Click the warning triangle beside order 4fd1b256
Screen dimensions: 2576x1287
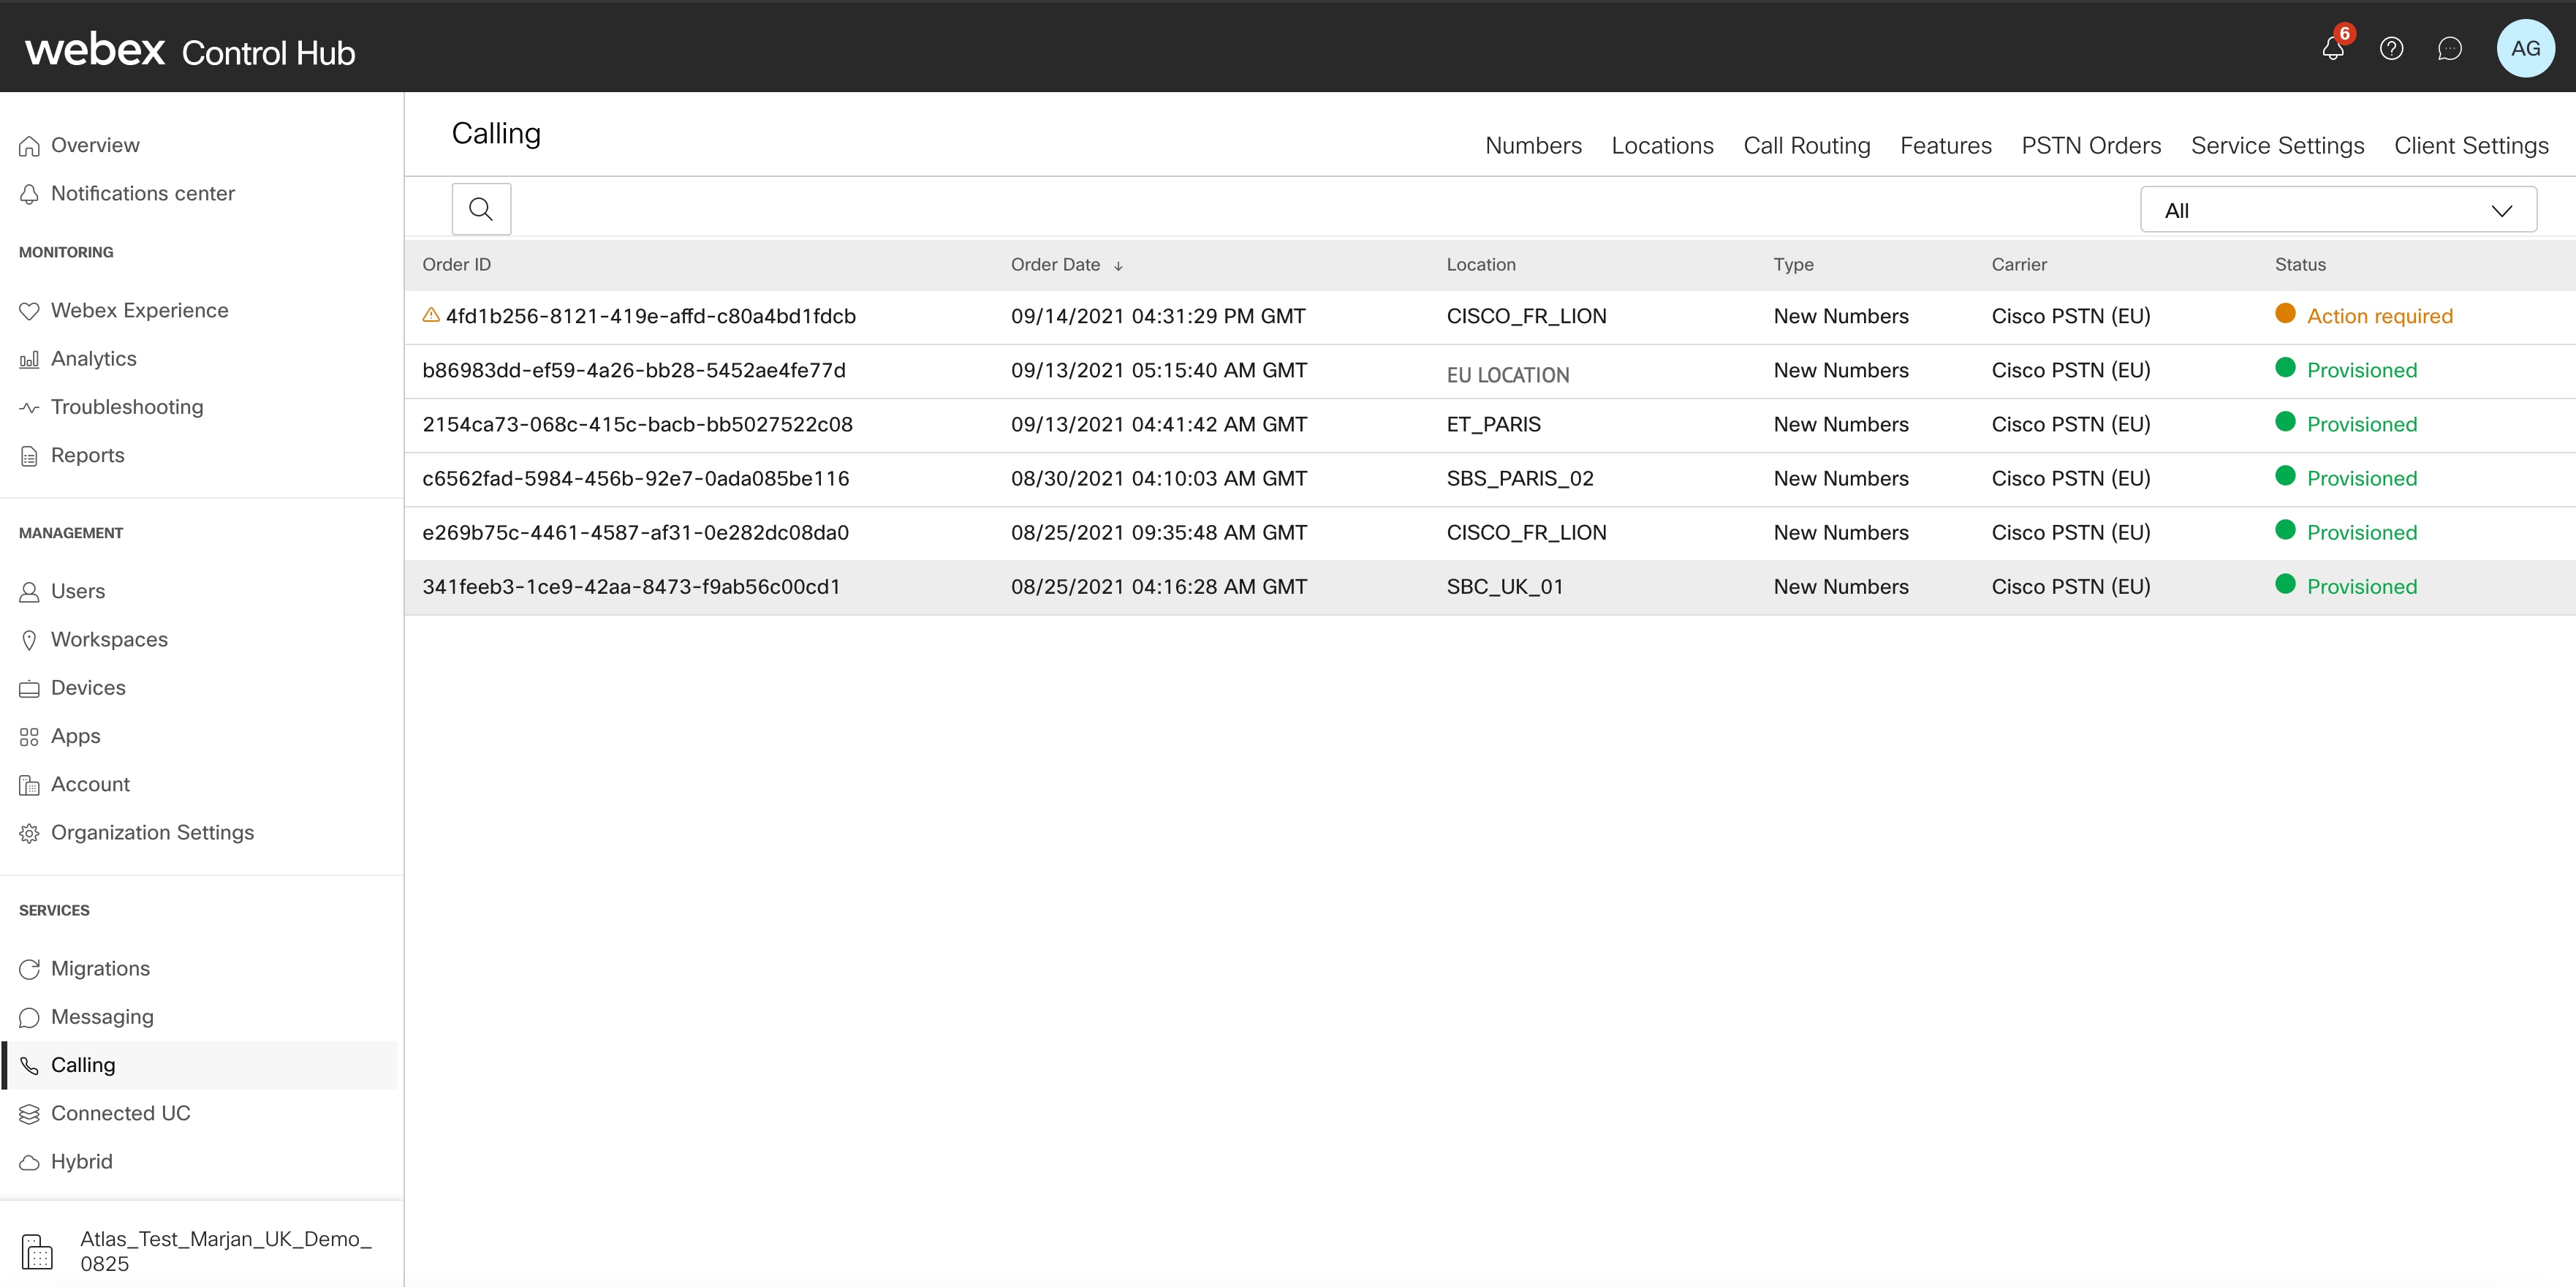pyautogui.click(x=431, y=315)
